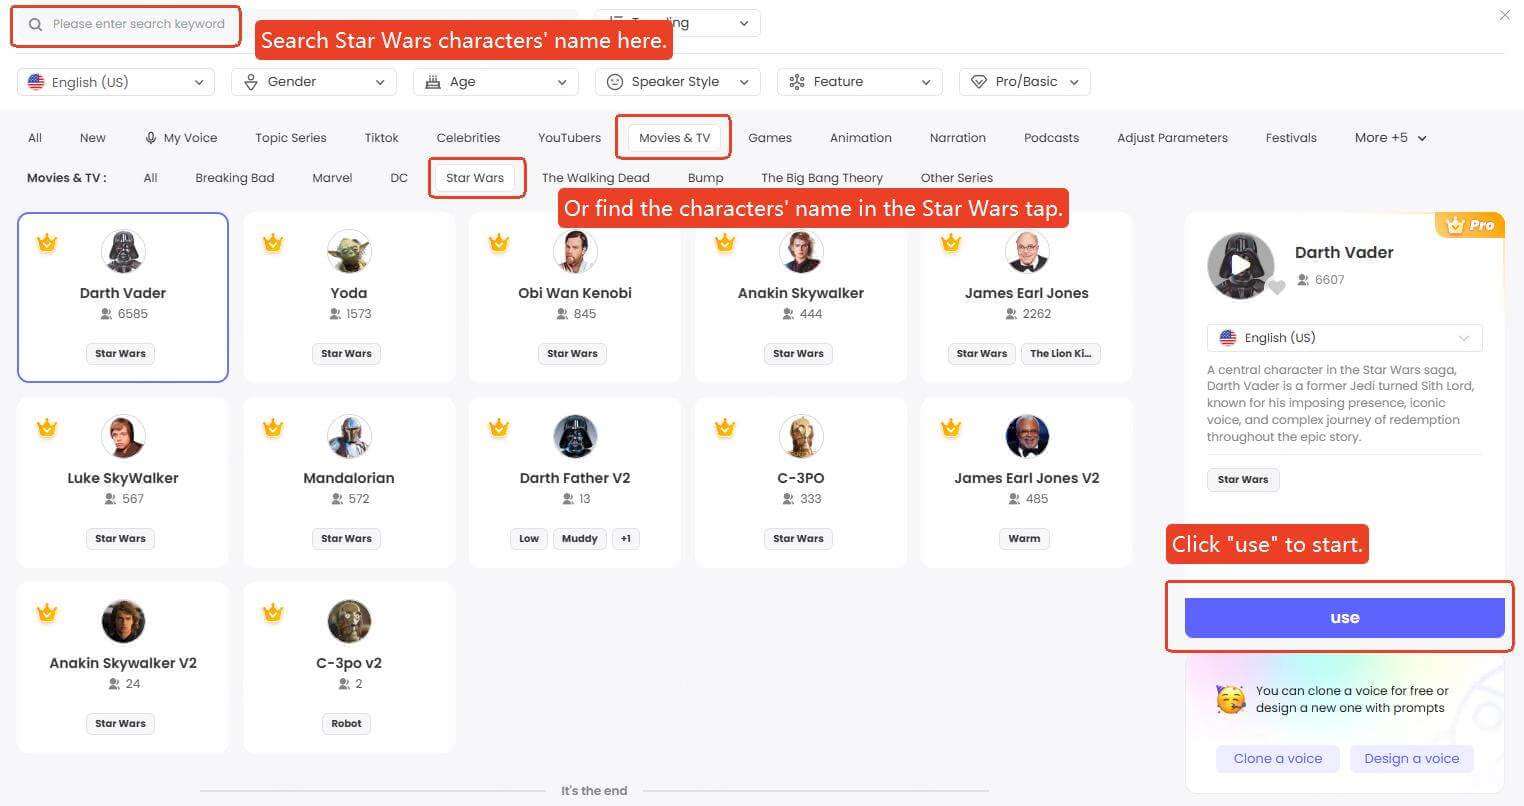Open the Celebrities tab
Screen dimensions: 1524x806
point(468,138)
